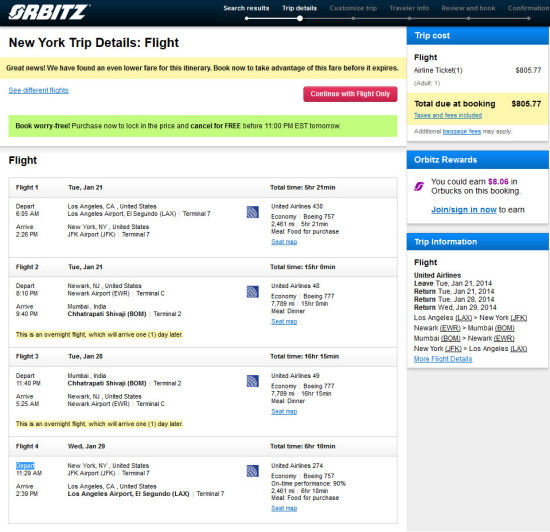Click Continue with Flight Only button
Image resolution: width=550 pixels, height=532 pixels.
[x=350, y=94]
